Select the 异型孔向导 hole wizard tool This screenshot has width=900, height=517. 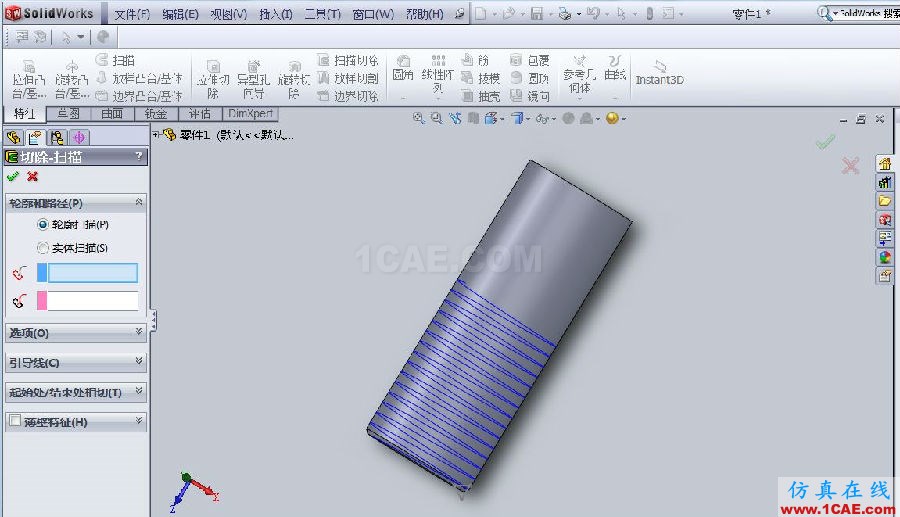click(x=253, y=79)
